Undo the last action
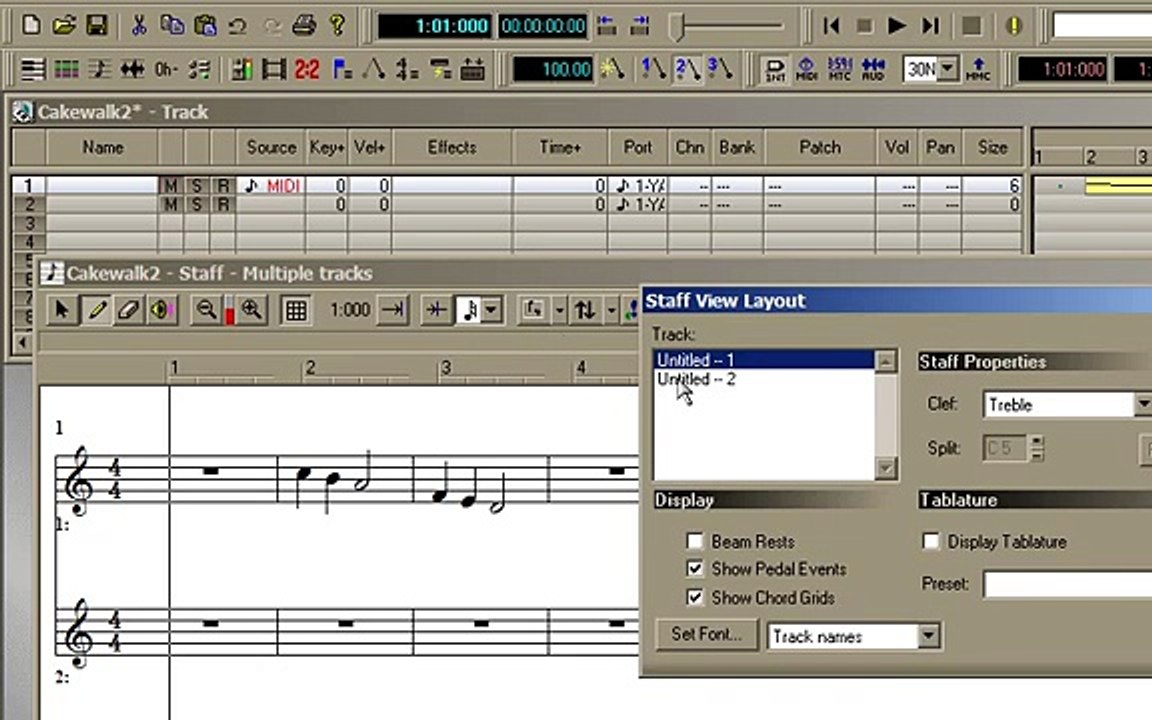 [x=237, y=26]
